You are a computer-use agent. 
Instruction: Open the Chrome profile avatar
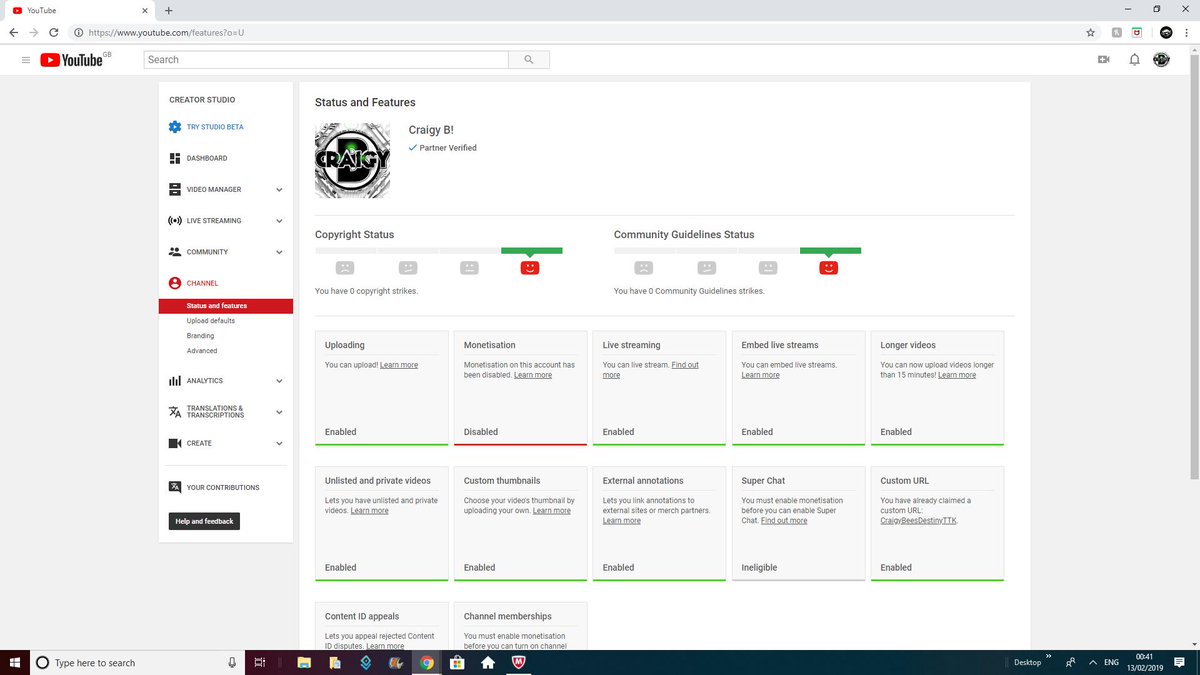(1165, 32)
